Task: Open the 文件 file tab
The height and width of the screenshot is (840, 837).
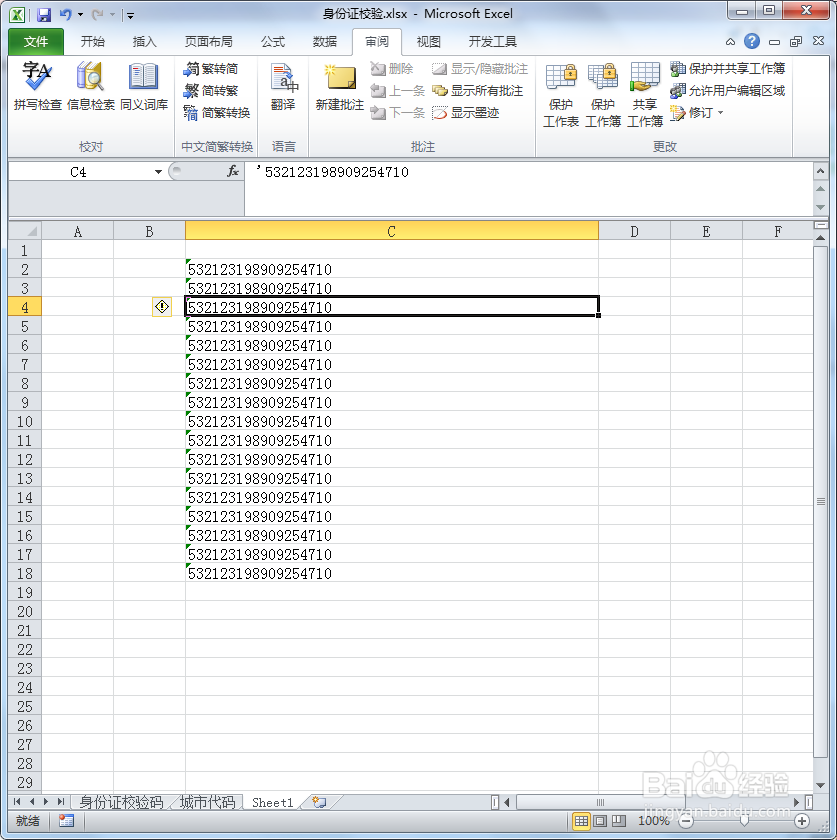Action: [x=36, y=42]
